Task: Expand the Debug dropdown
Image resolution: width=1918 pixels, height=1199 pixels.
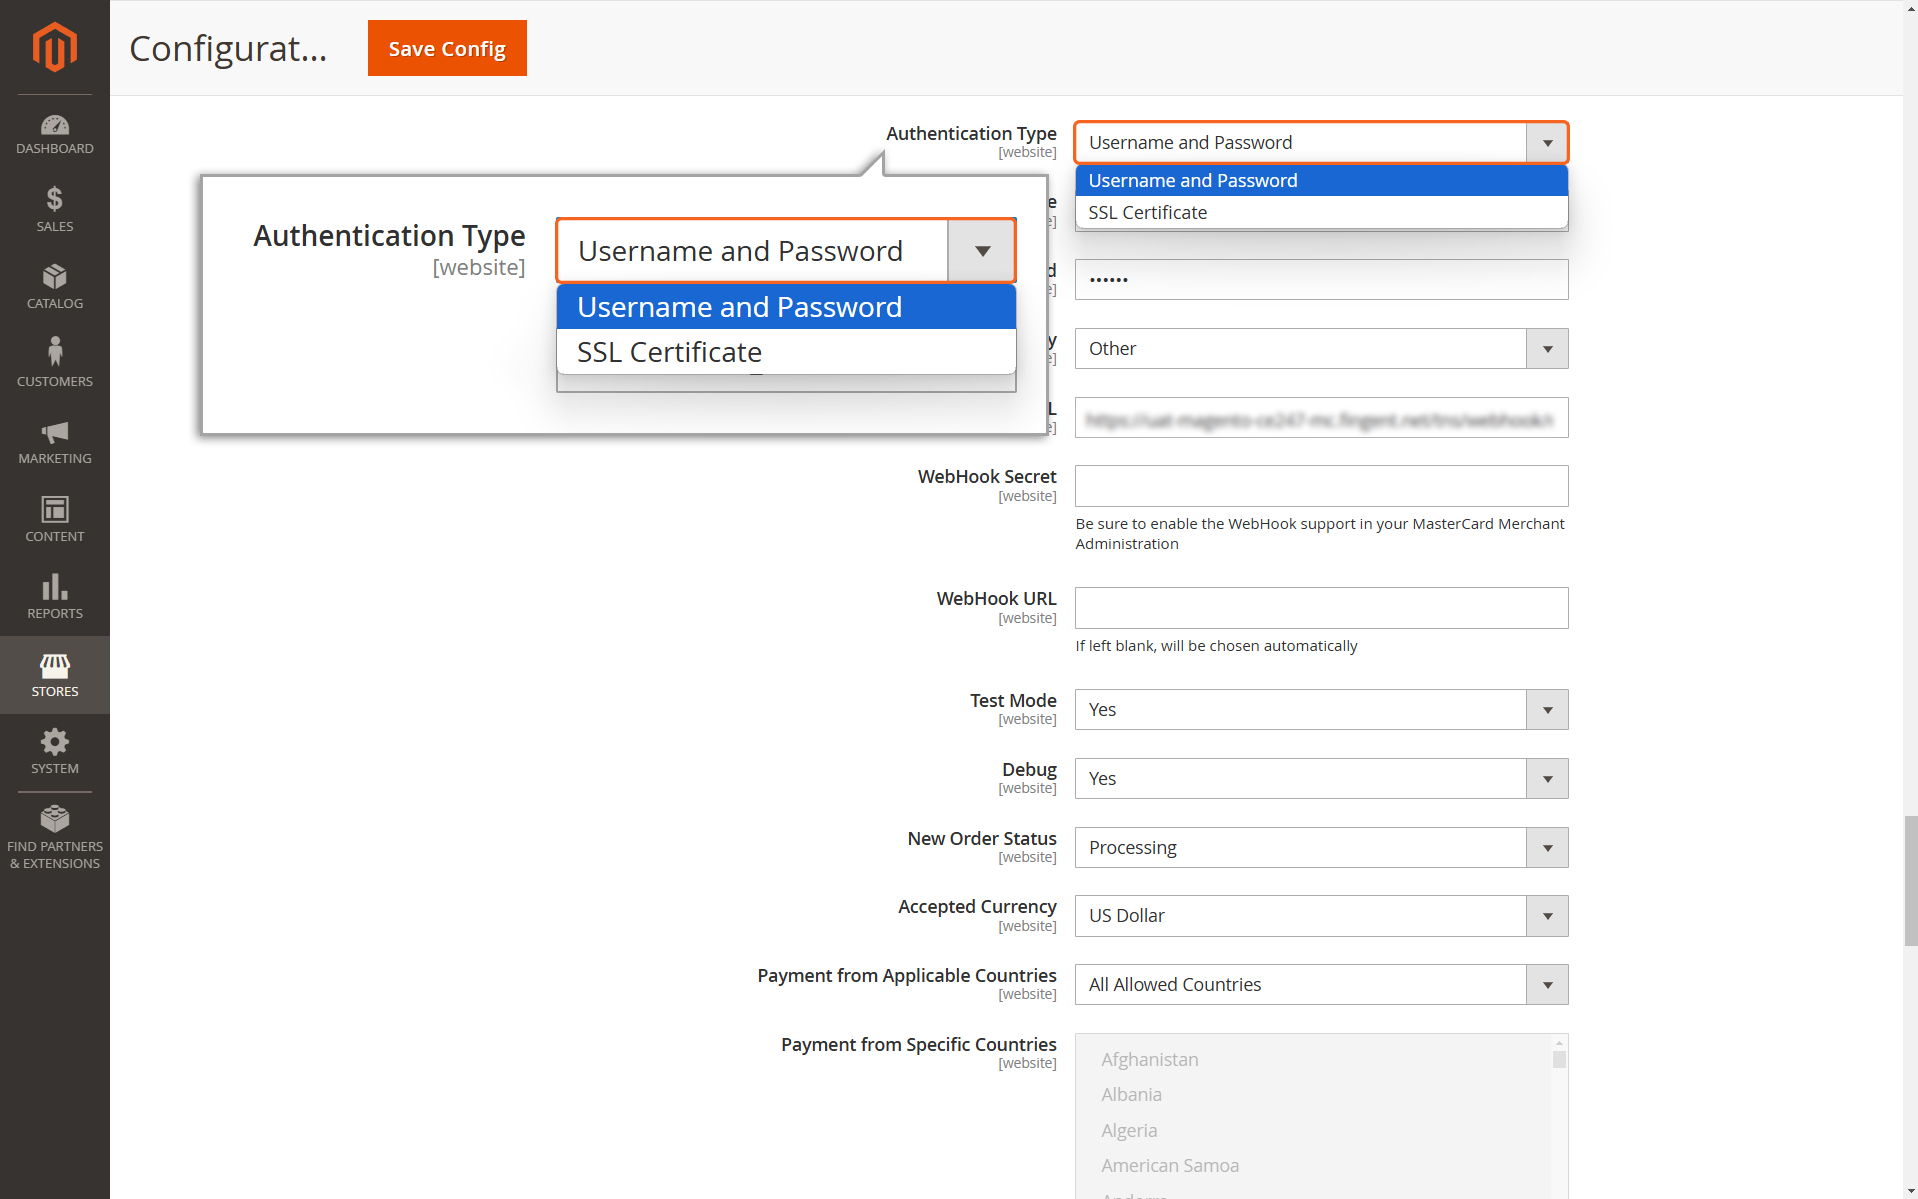Action: 1321,778
